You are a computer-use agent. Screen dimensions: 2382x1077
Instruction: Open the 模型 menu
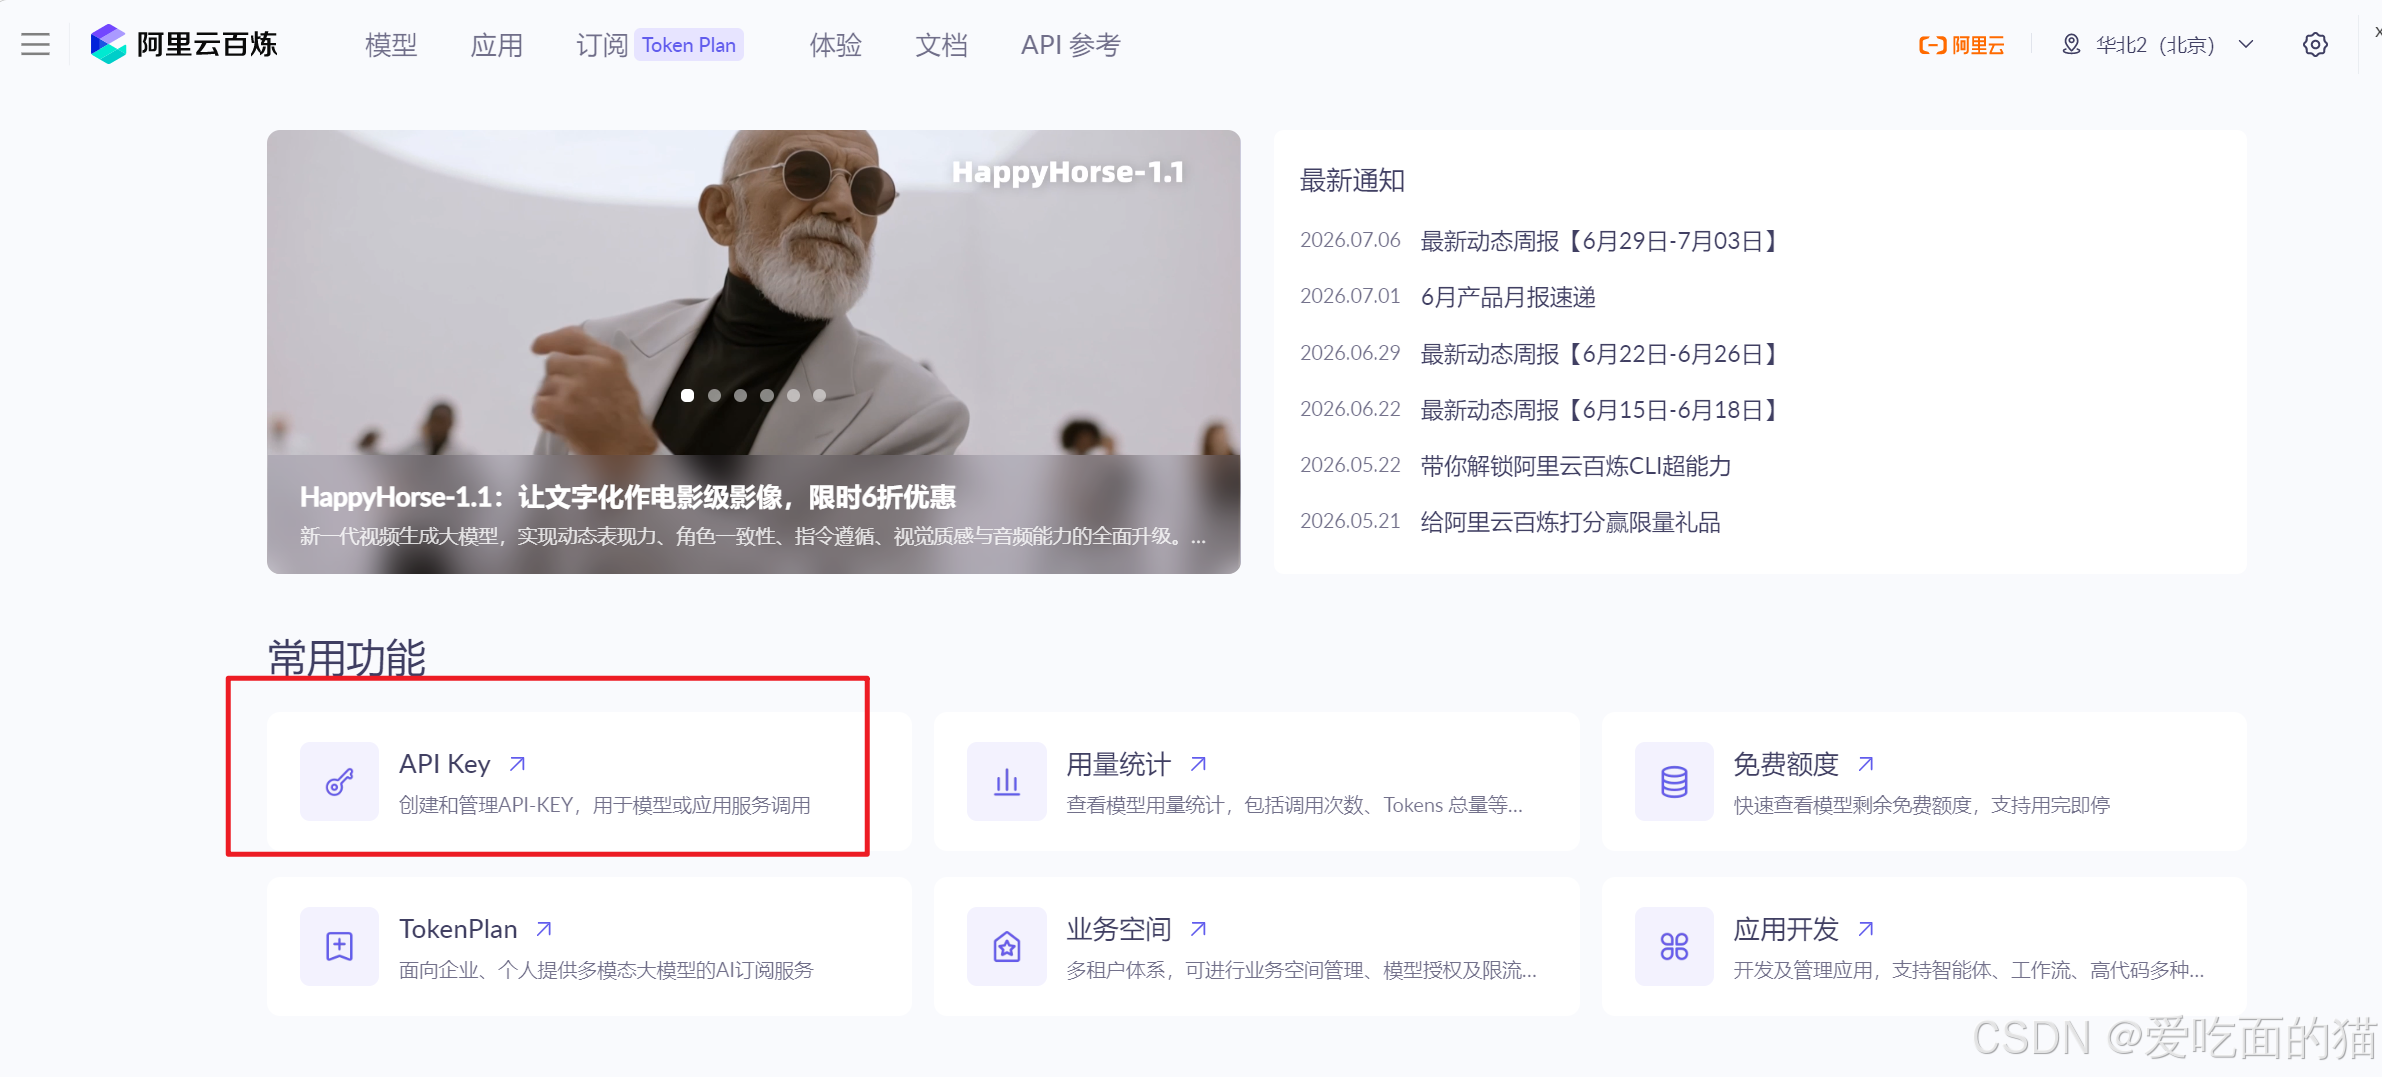[x=391, y=45]
